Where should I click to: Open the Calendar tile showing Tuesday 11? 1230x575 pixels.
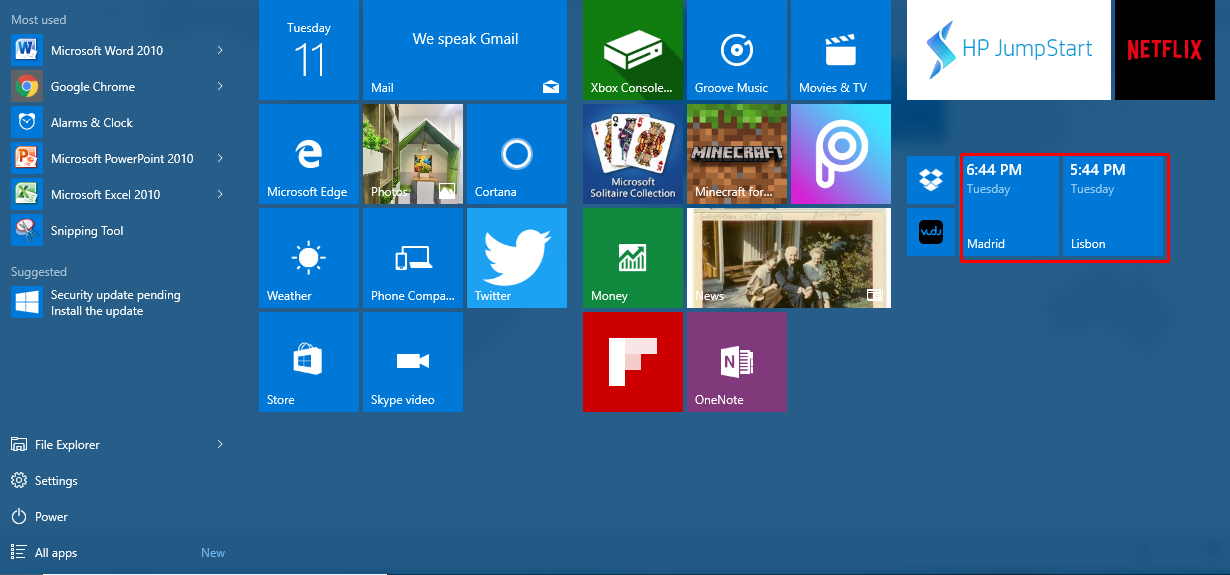(x=309, y=50)
